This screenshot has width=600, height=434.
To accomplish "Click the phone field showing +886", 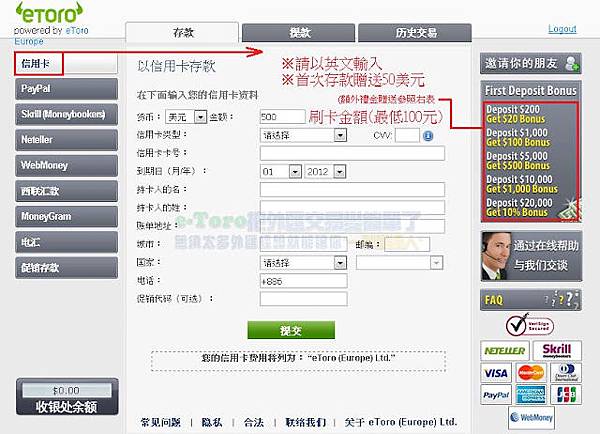I will pos(303,281).
